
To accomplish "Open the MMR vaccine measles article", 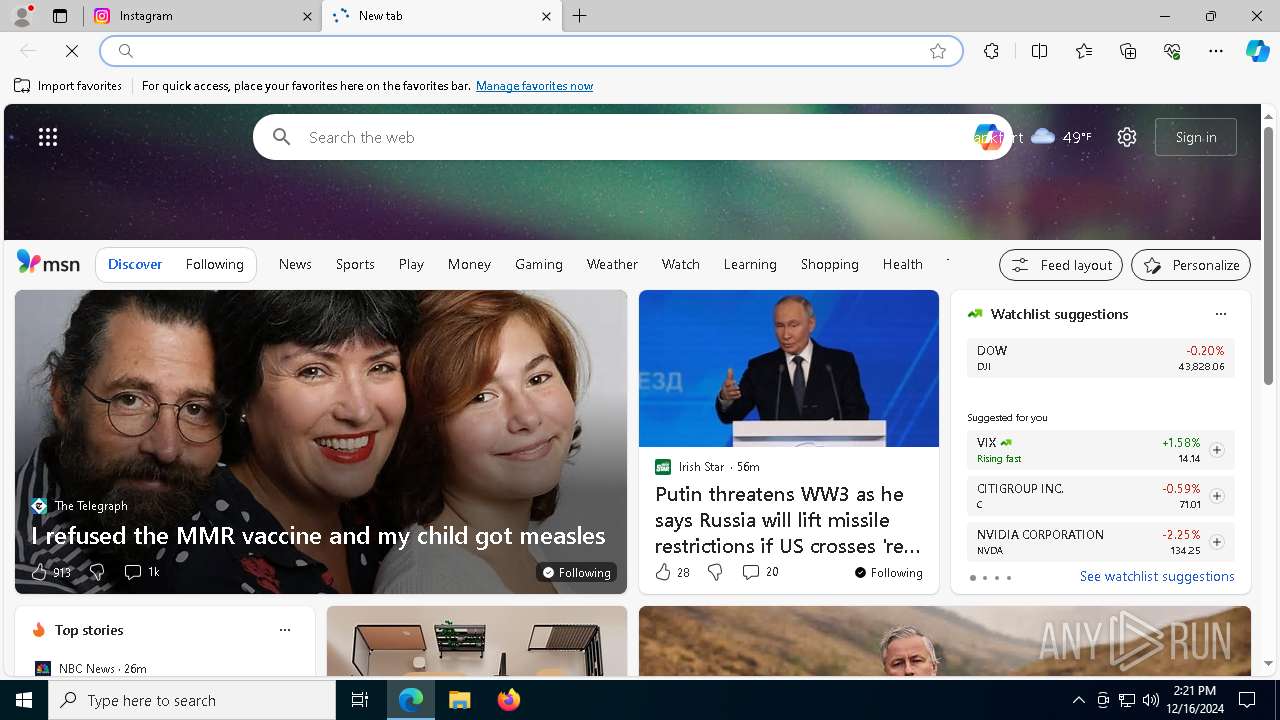I will [x=318, y=536].
